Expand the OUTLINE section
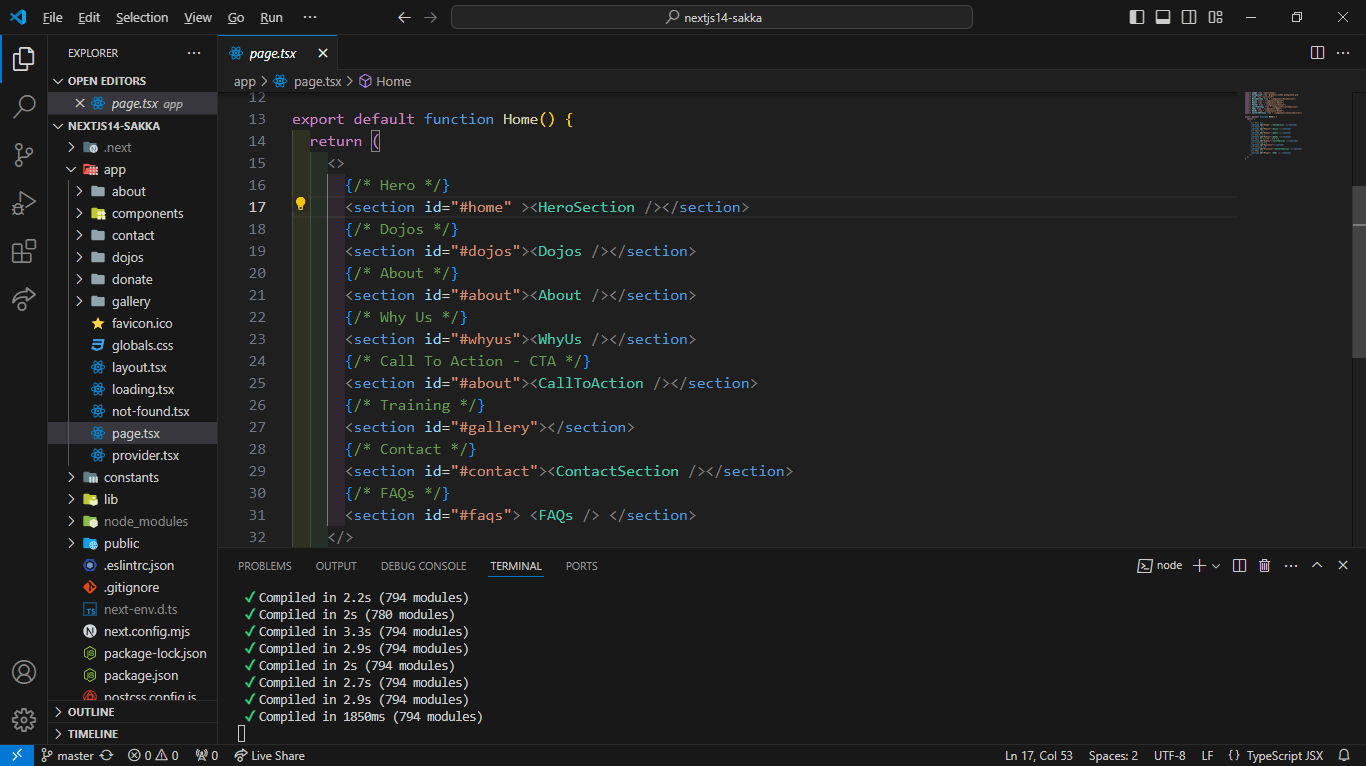Screen dimensions: 1366x766 (x=91, y=712)
